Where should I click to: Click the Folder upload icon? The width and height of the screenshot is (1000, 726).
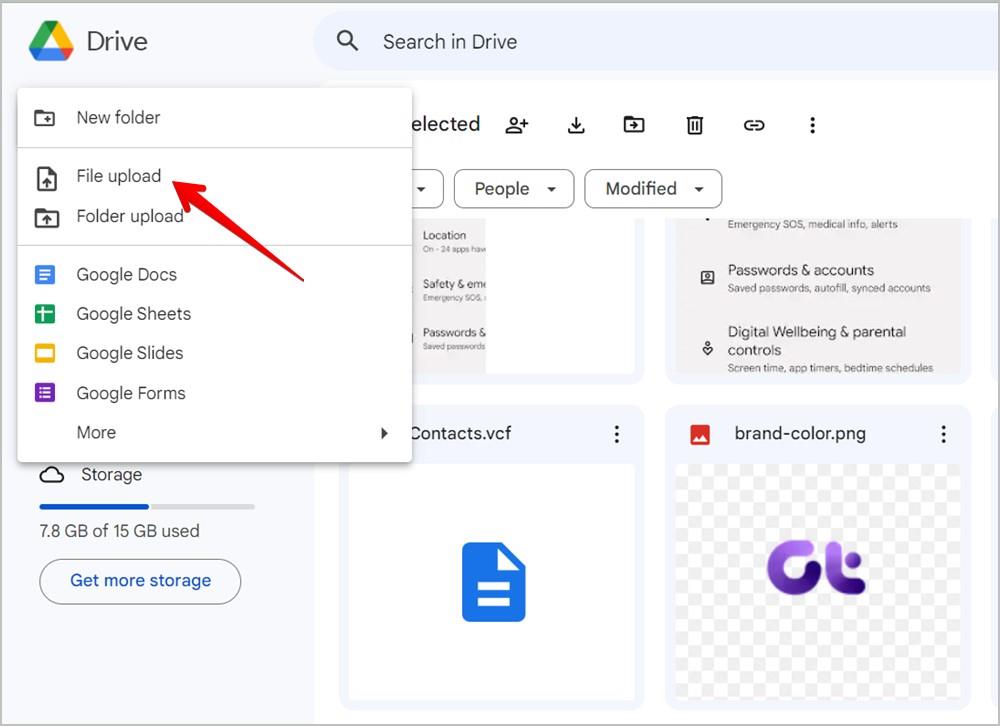46,218
